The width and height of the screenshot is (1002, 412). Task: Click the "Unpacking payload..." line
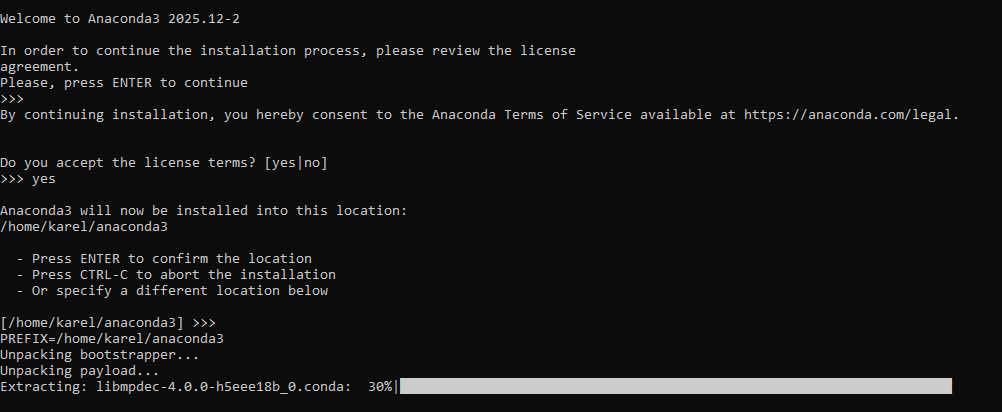point(80,371)
